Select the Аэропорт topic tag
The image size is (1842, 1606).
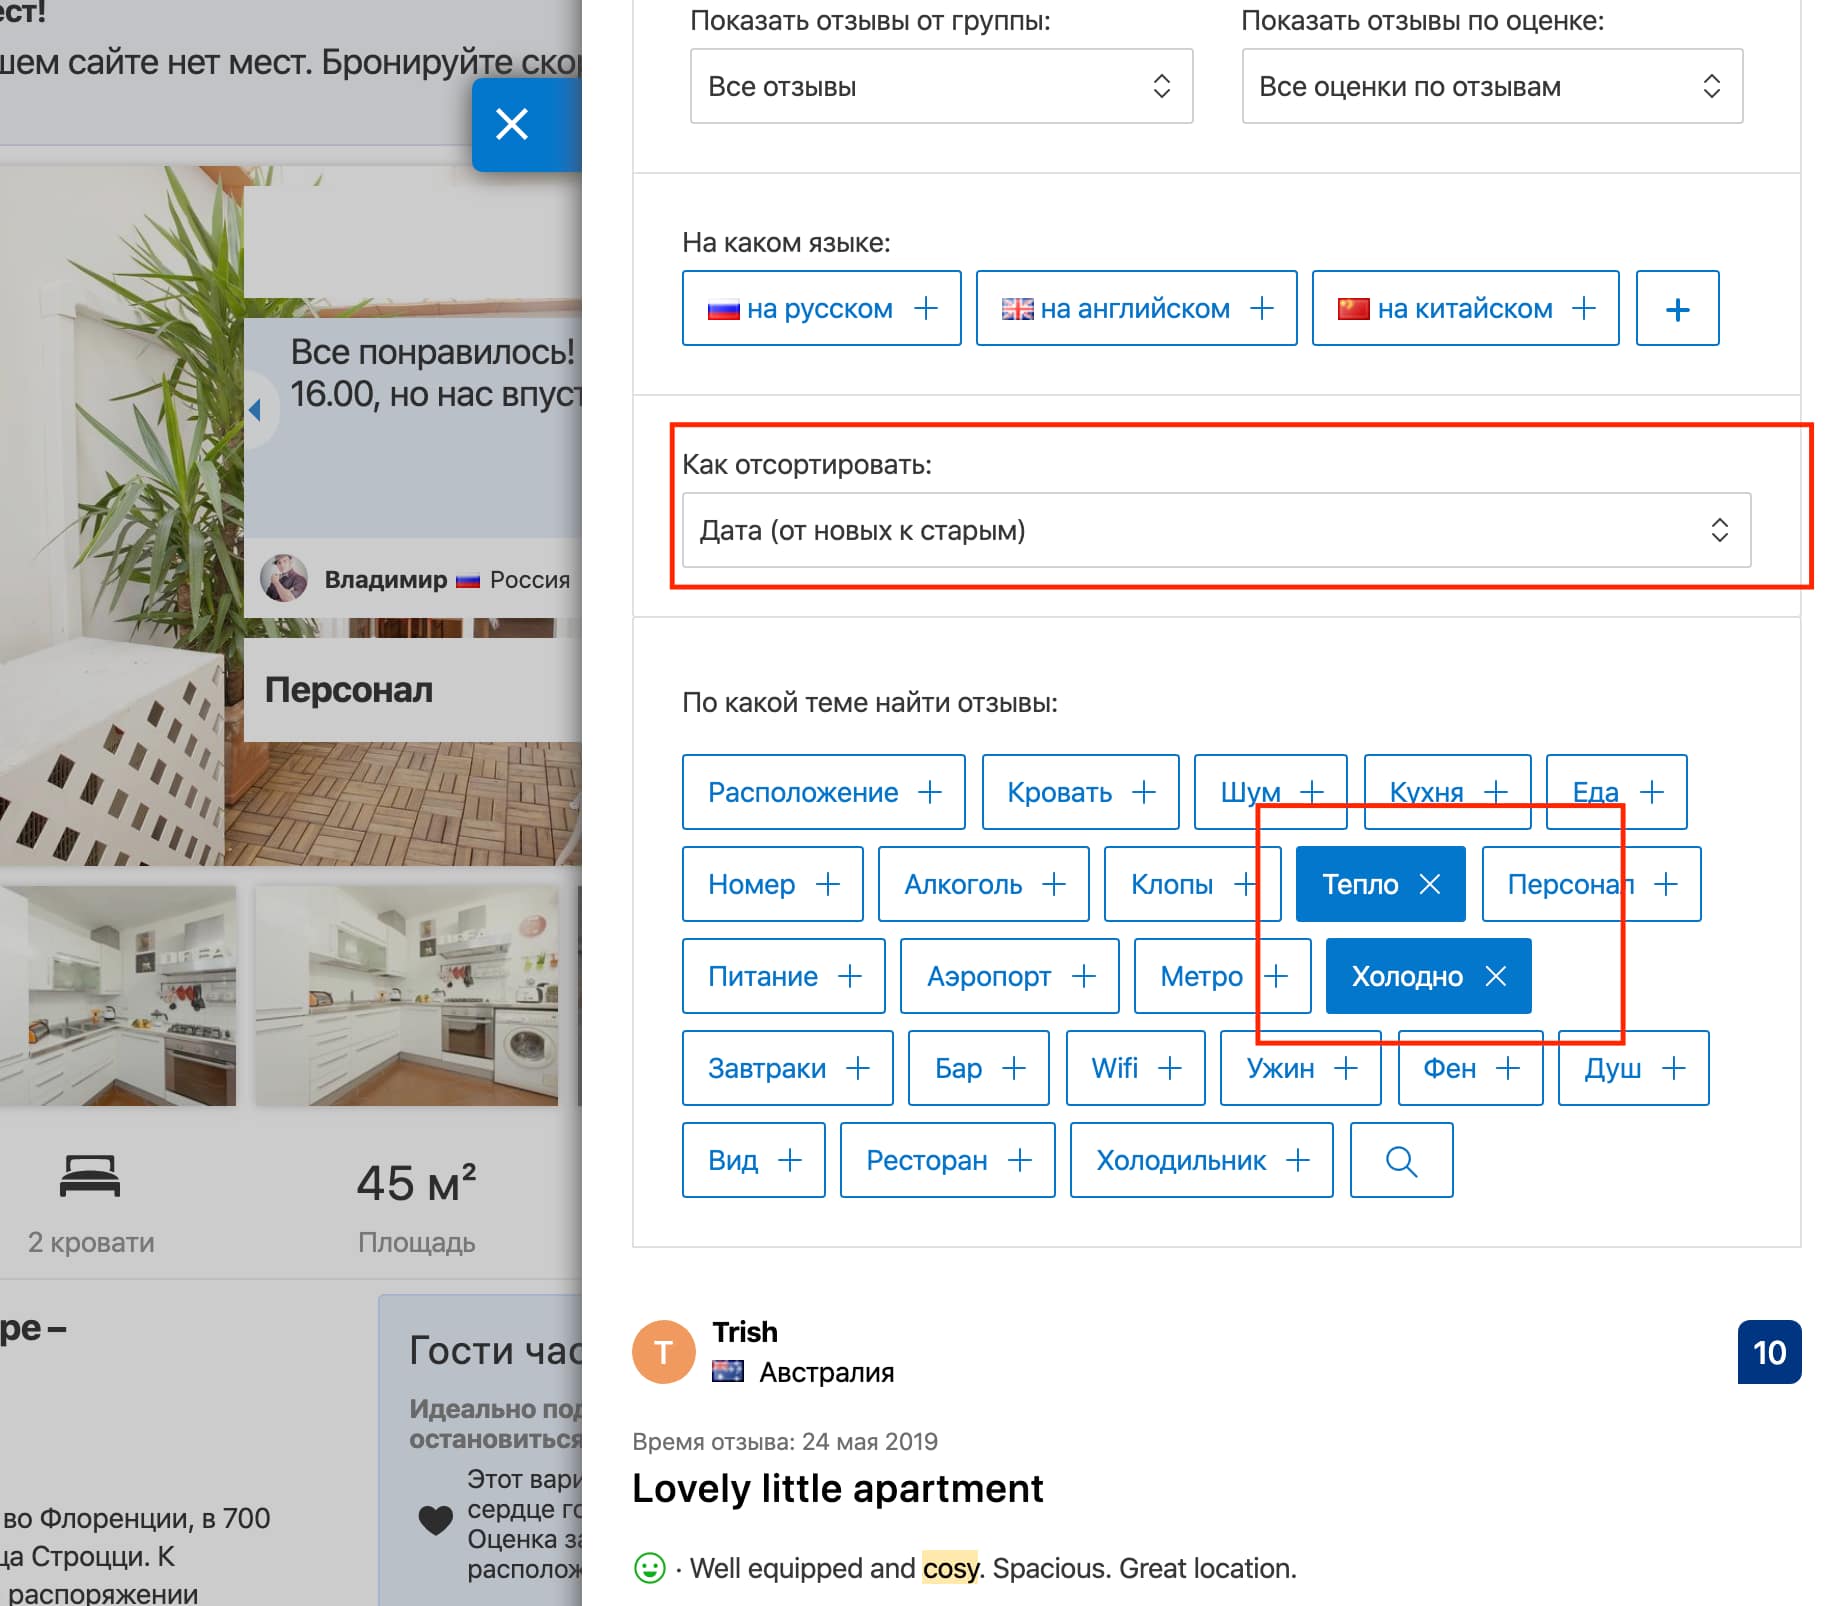(x=1009, y=977)
